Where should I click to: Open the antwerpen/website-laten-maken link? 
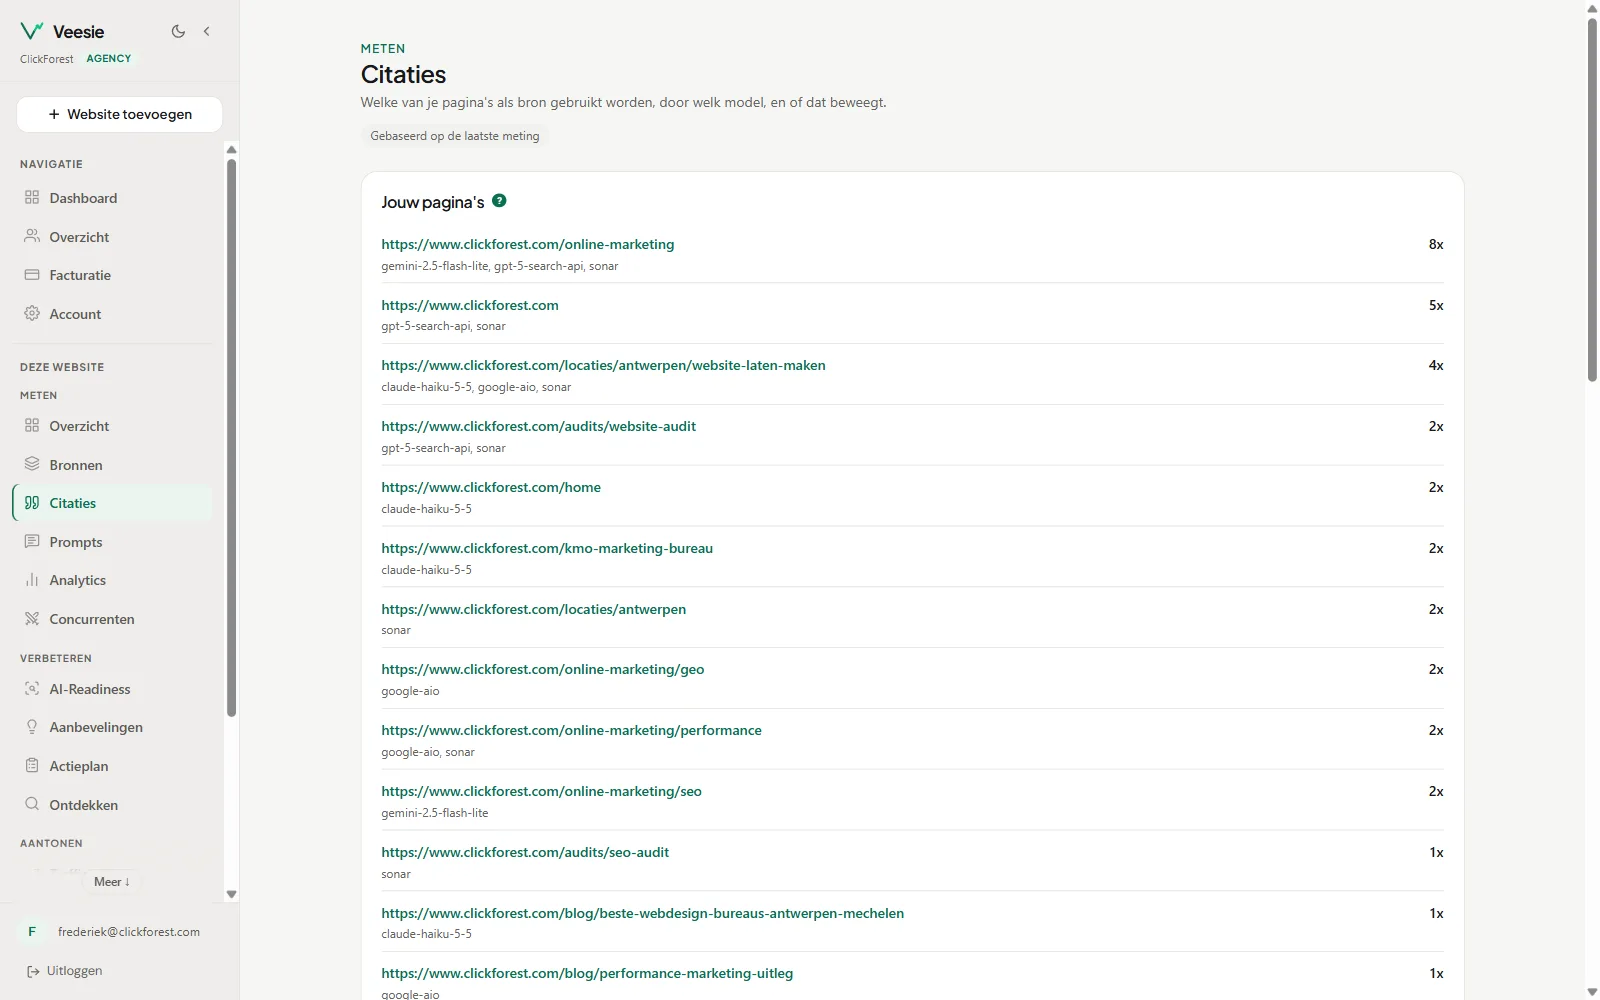click(603, 365)
